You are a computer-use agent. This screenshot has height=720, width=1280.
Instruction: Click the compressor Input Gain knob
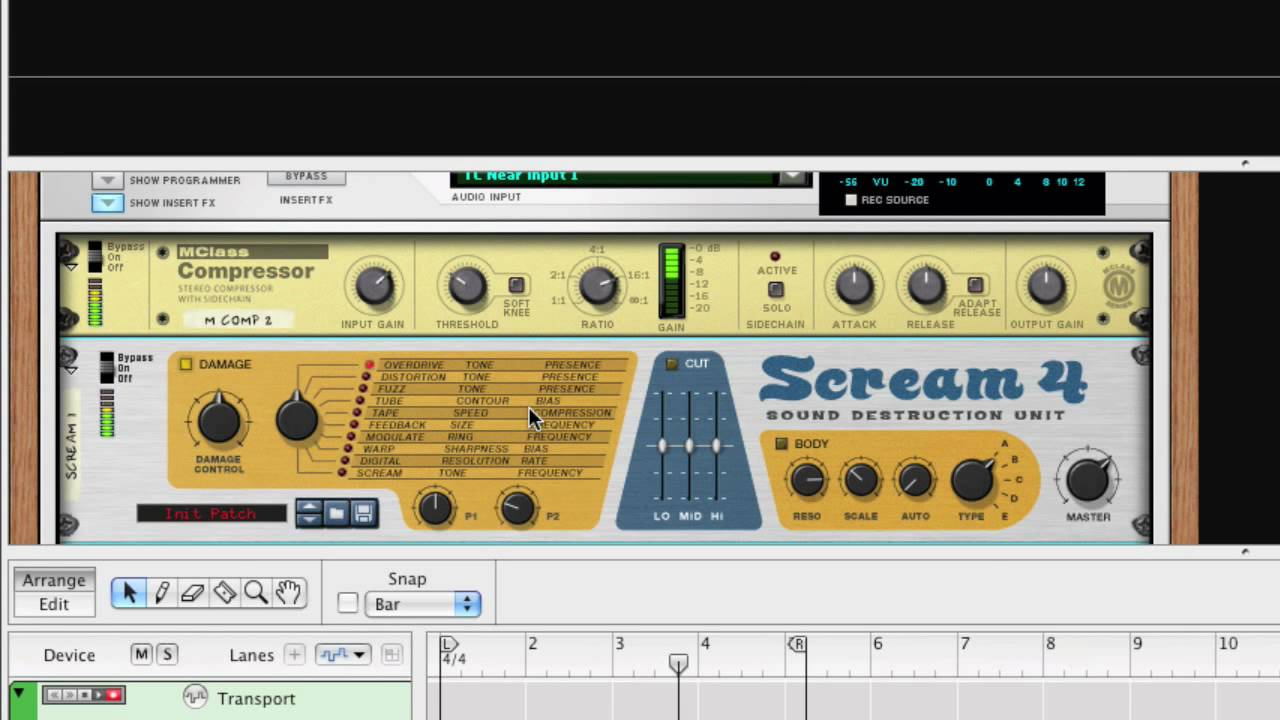point(373,286)
